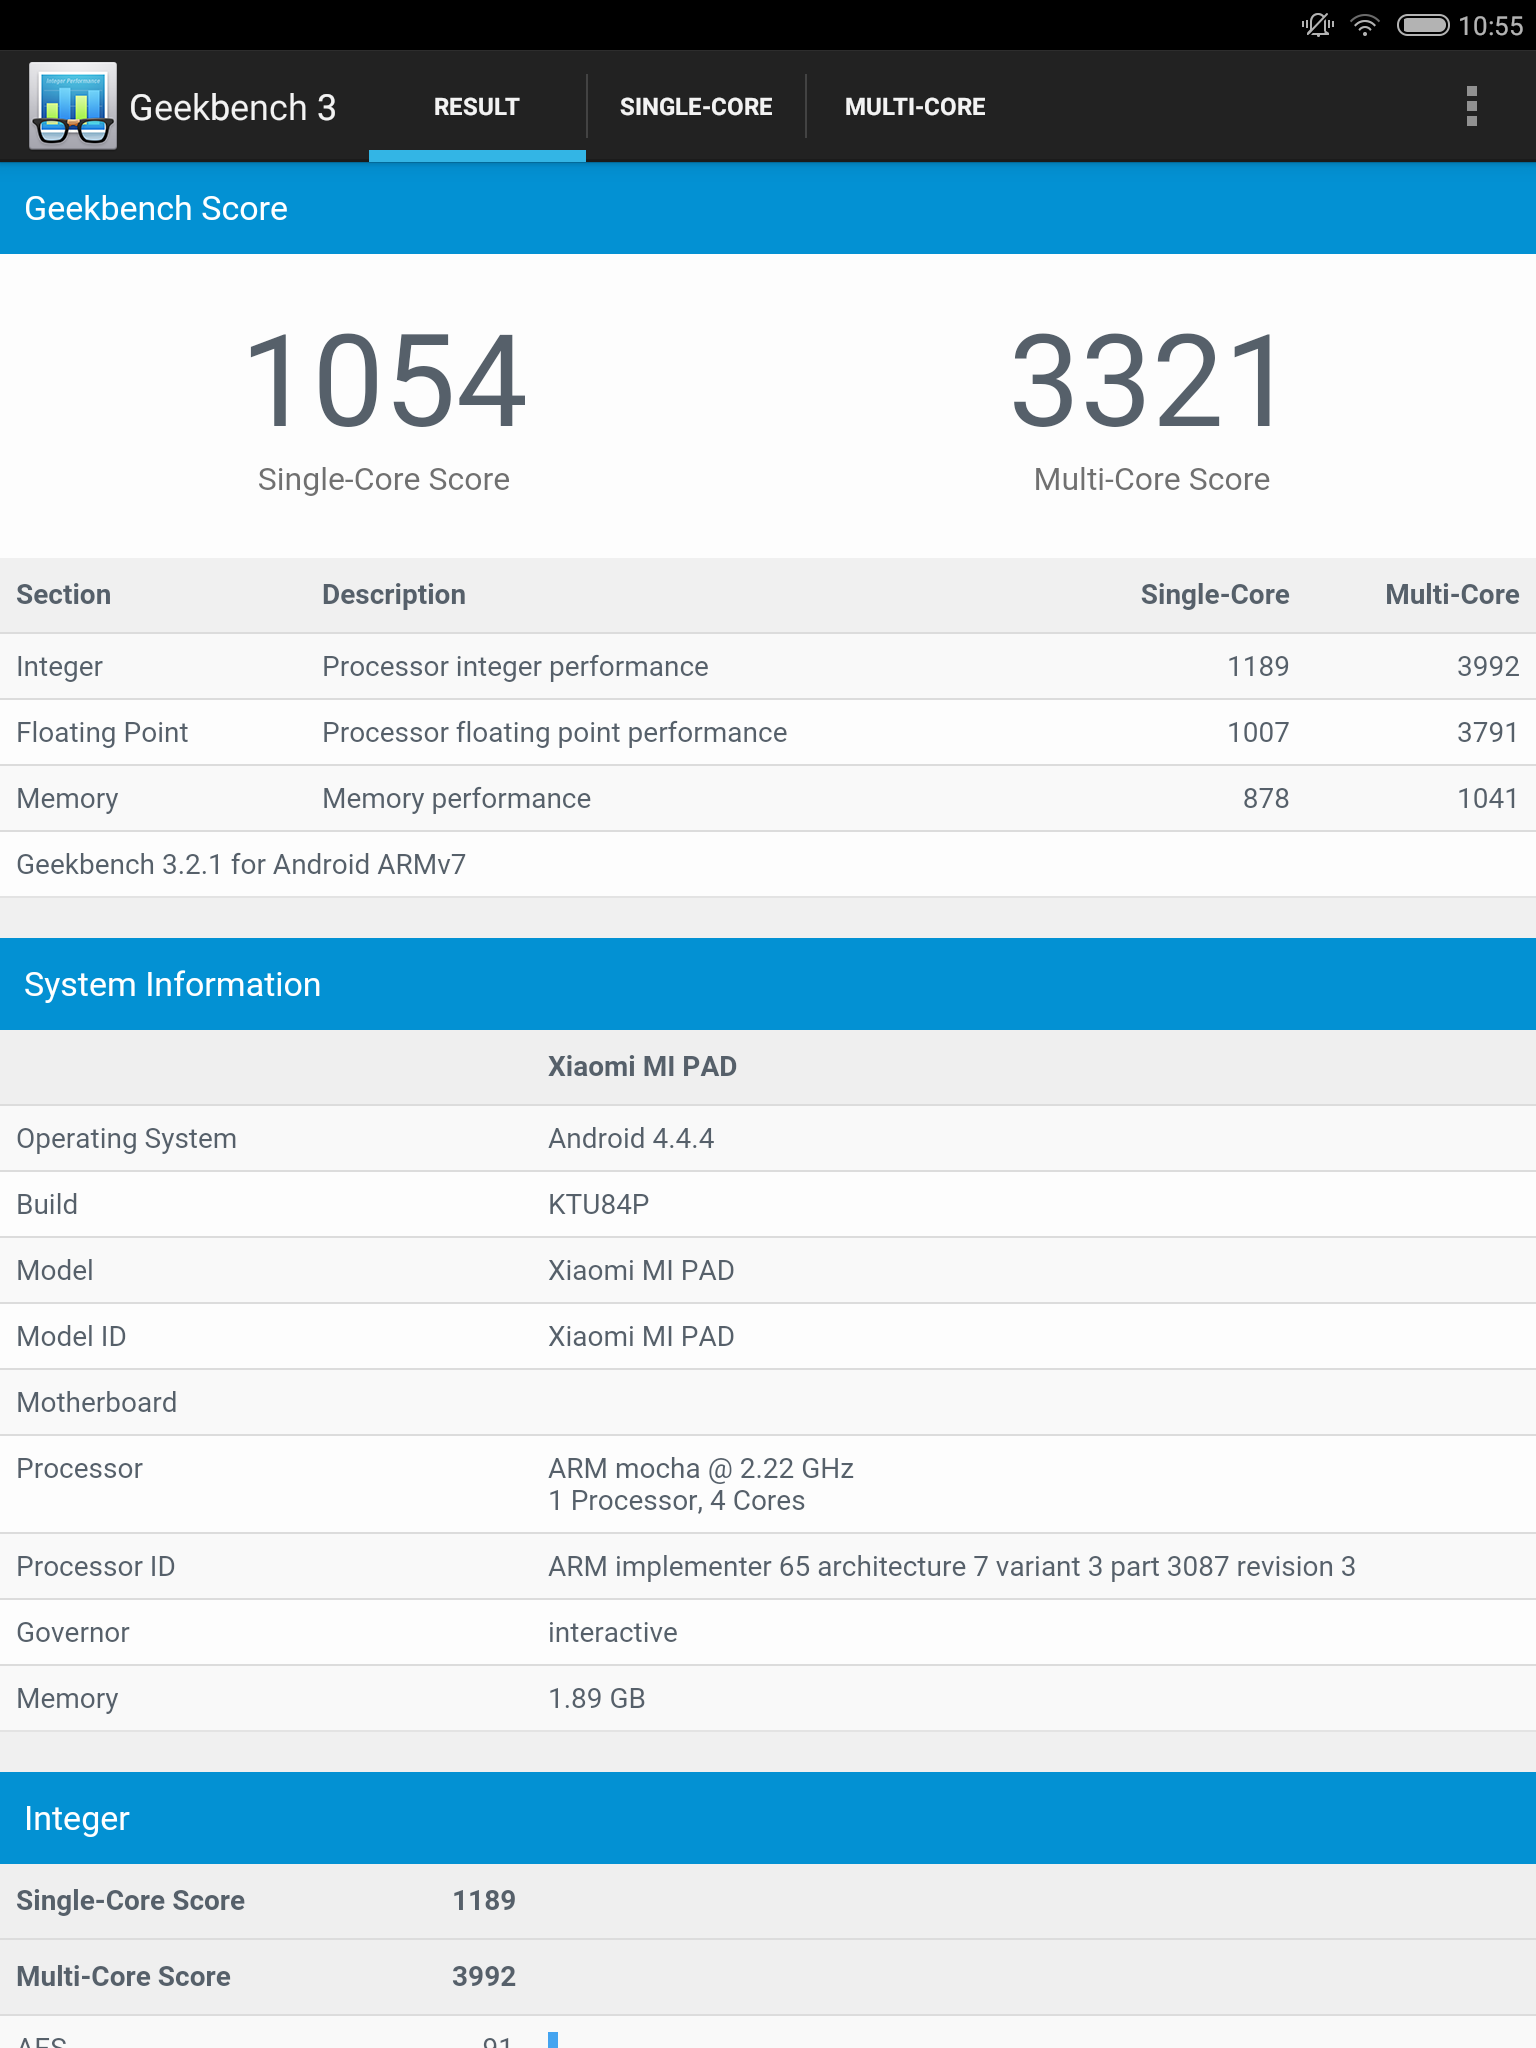Viewport: 1536px width, 2048px height.
Task: Tap the Motherboard row label
Action: click(97, 1402)
